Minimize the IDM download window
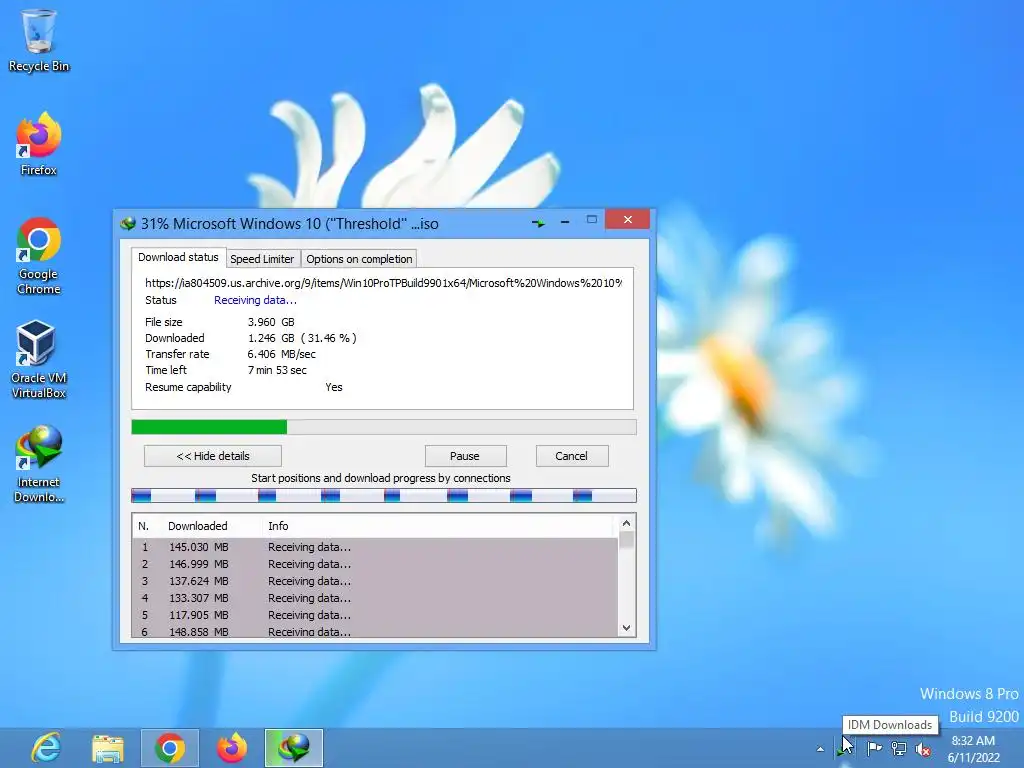The width and height of the screenshot is (1024, 768). [565, 223]
